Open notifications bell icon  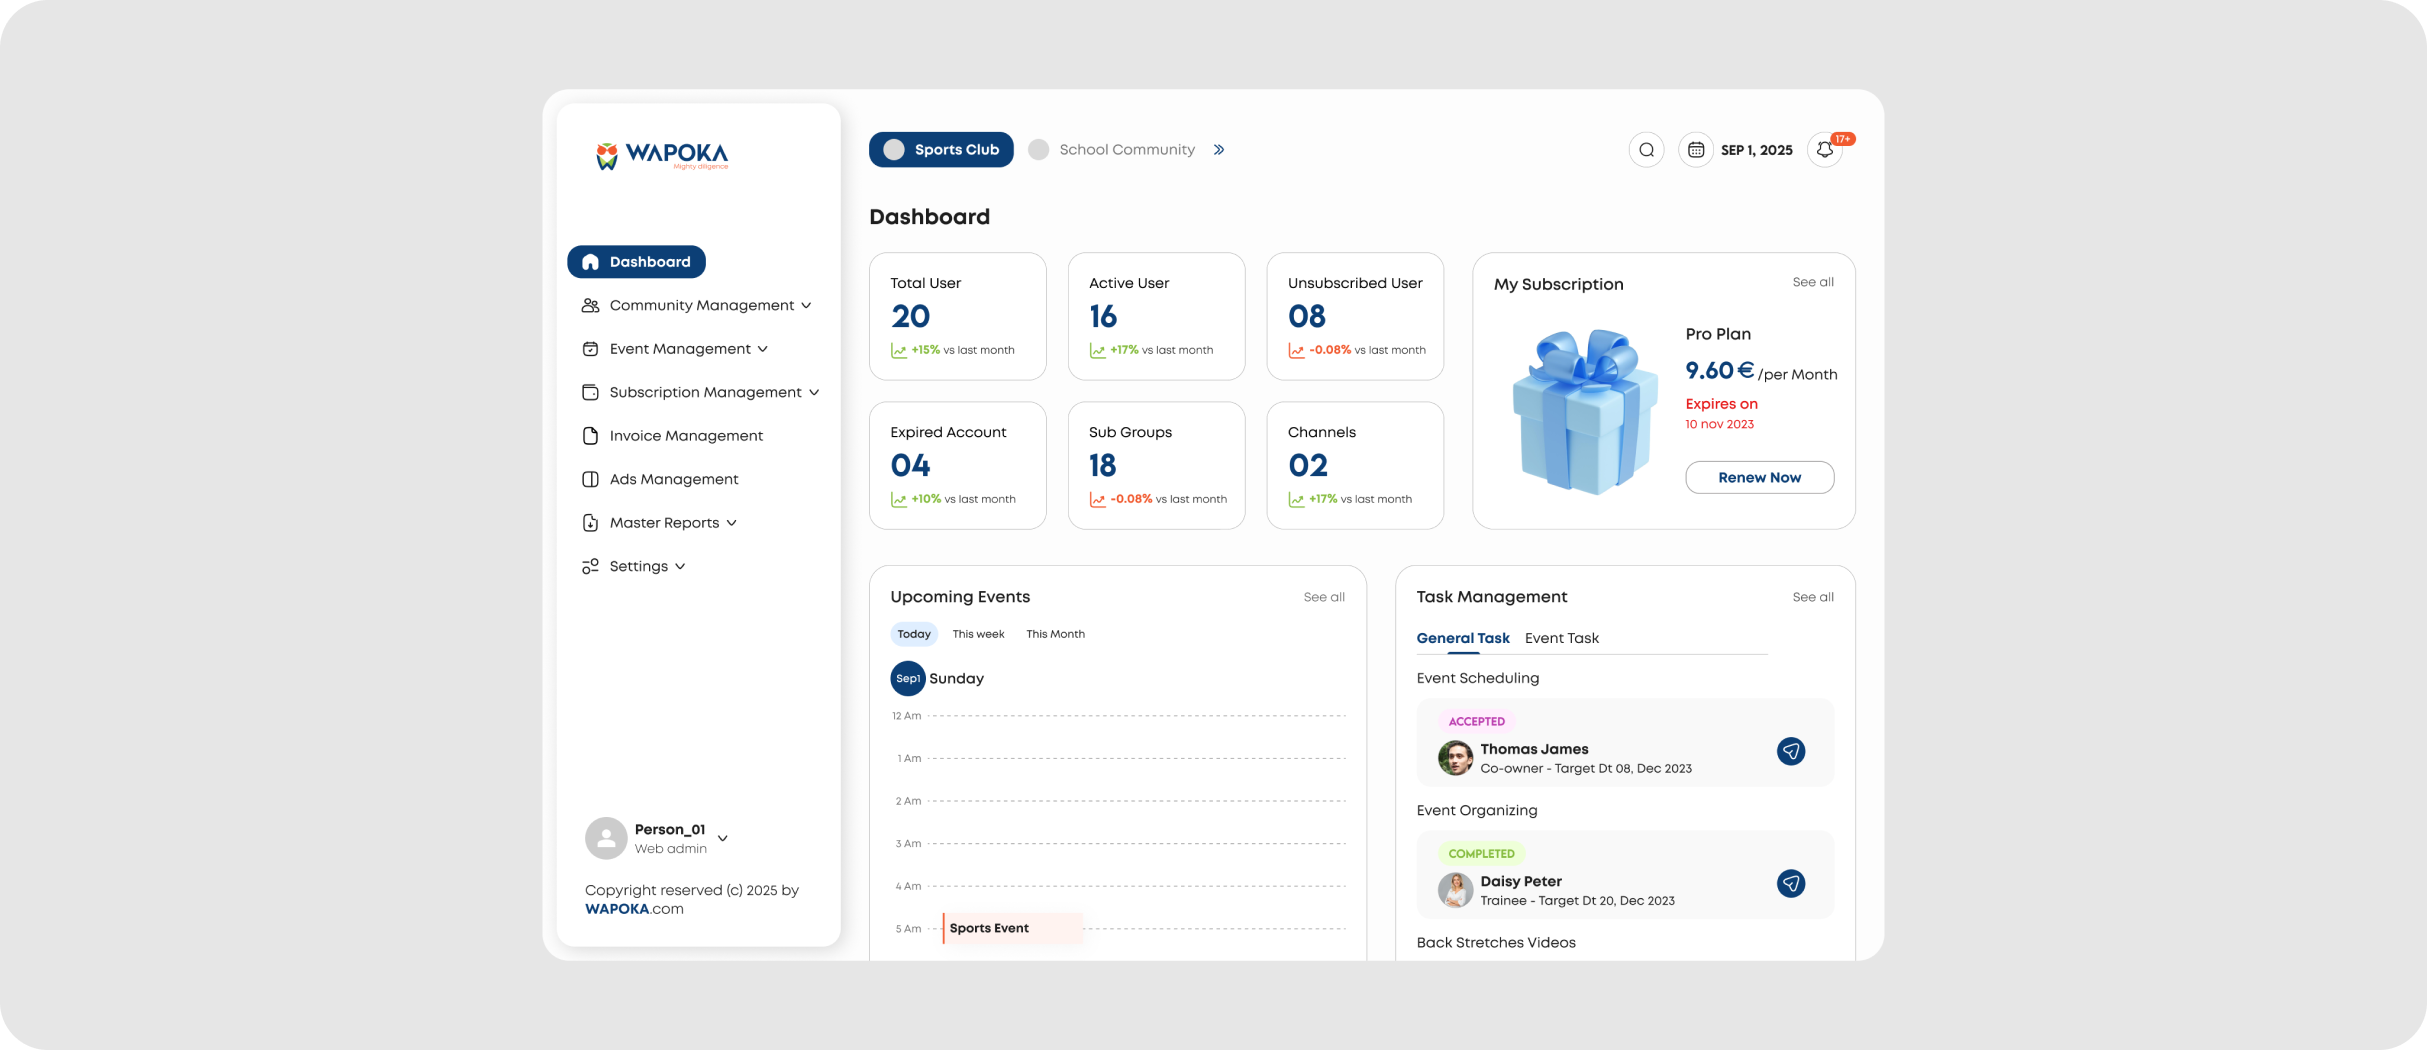tap(1825, 150)
